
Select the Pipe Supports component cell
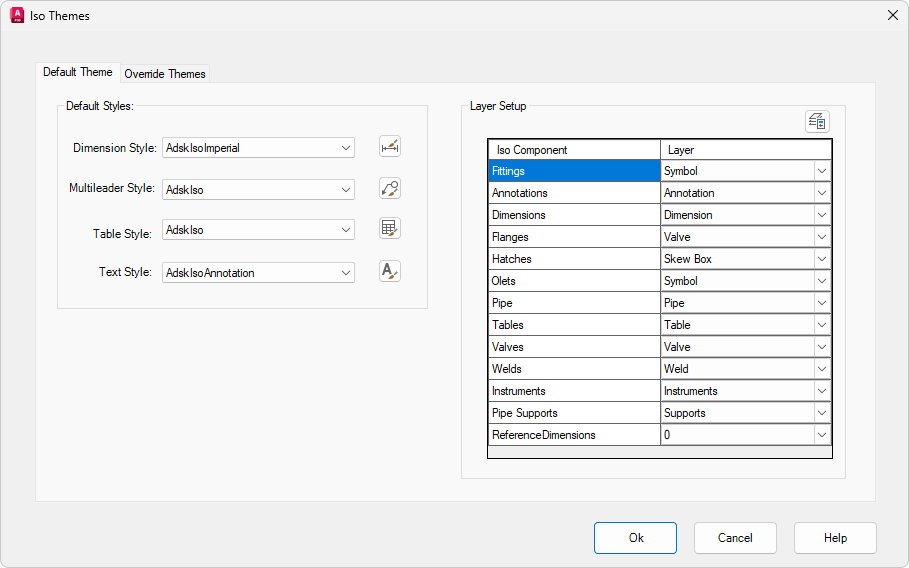coord(574,413)
